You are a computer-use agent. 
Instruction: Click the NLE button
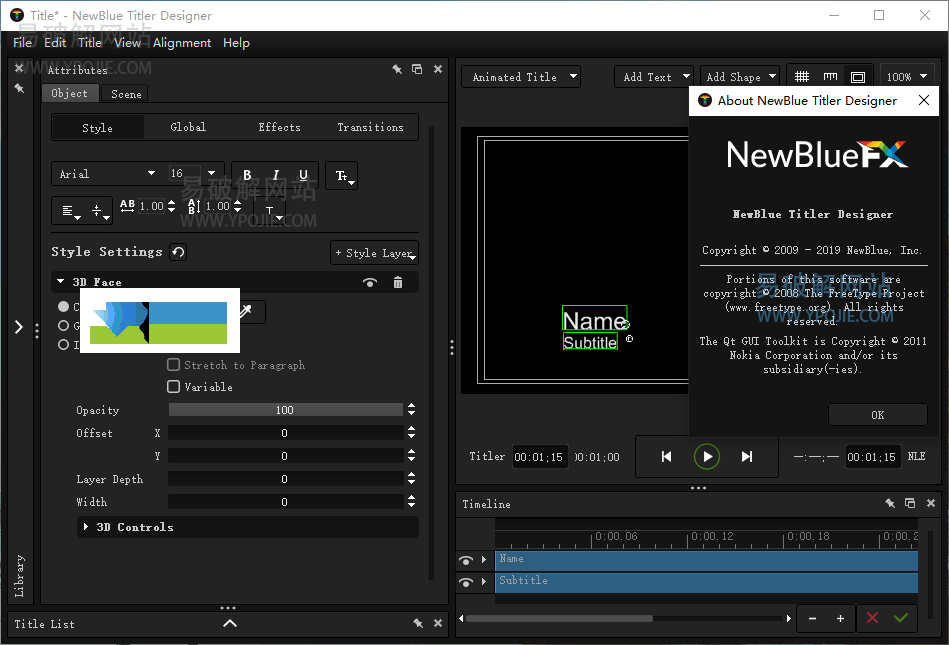pyautogui.click(x=916, y=456)
